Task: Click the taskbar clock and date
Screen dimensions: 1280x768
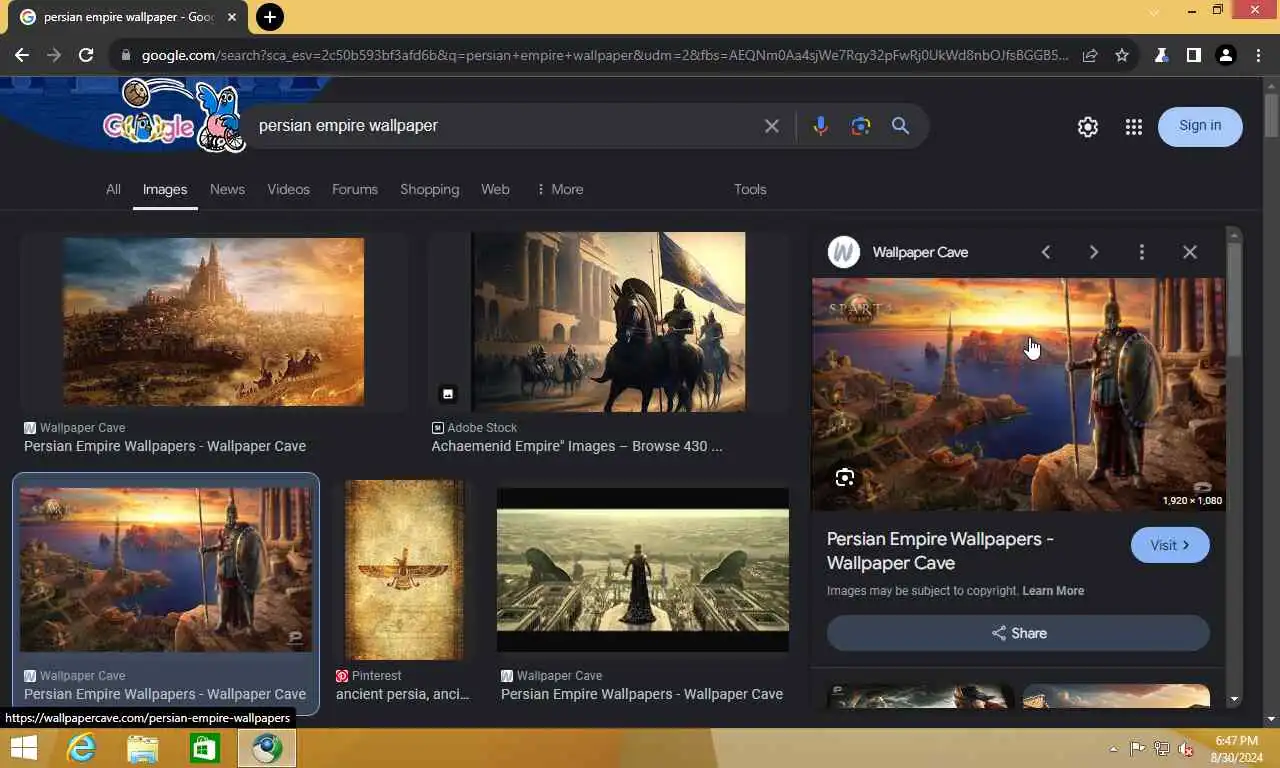Action: 1236,749
